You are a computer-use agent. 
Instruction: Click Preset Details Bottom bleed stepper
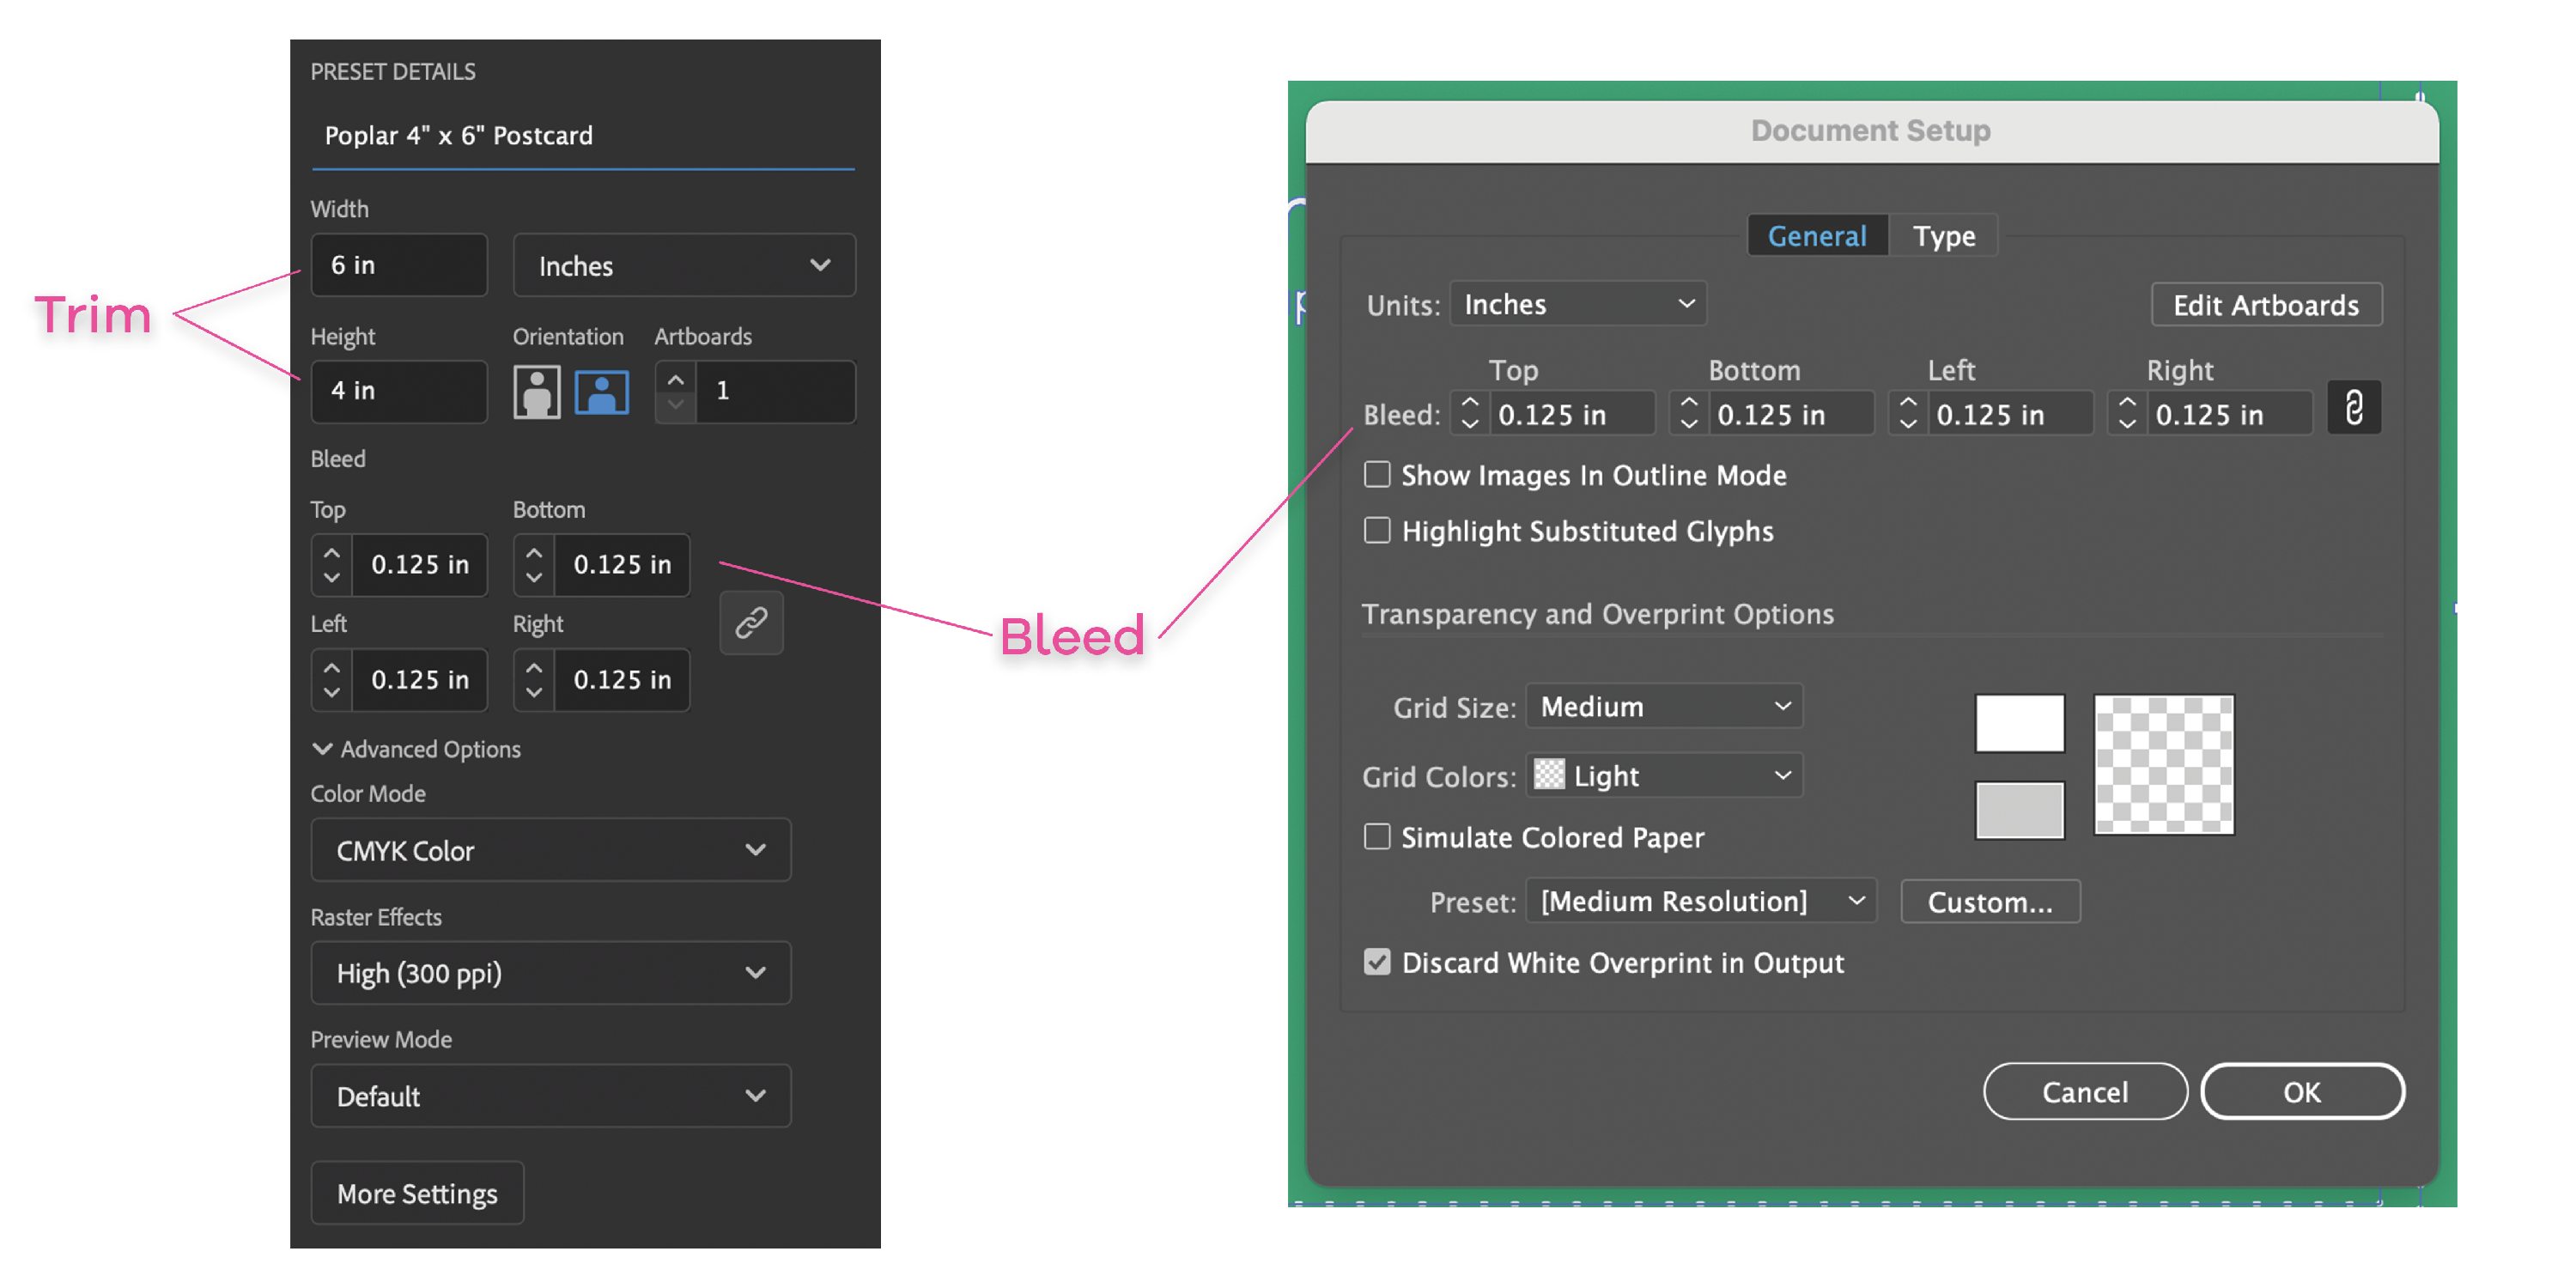[534, 565]
